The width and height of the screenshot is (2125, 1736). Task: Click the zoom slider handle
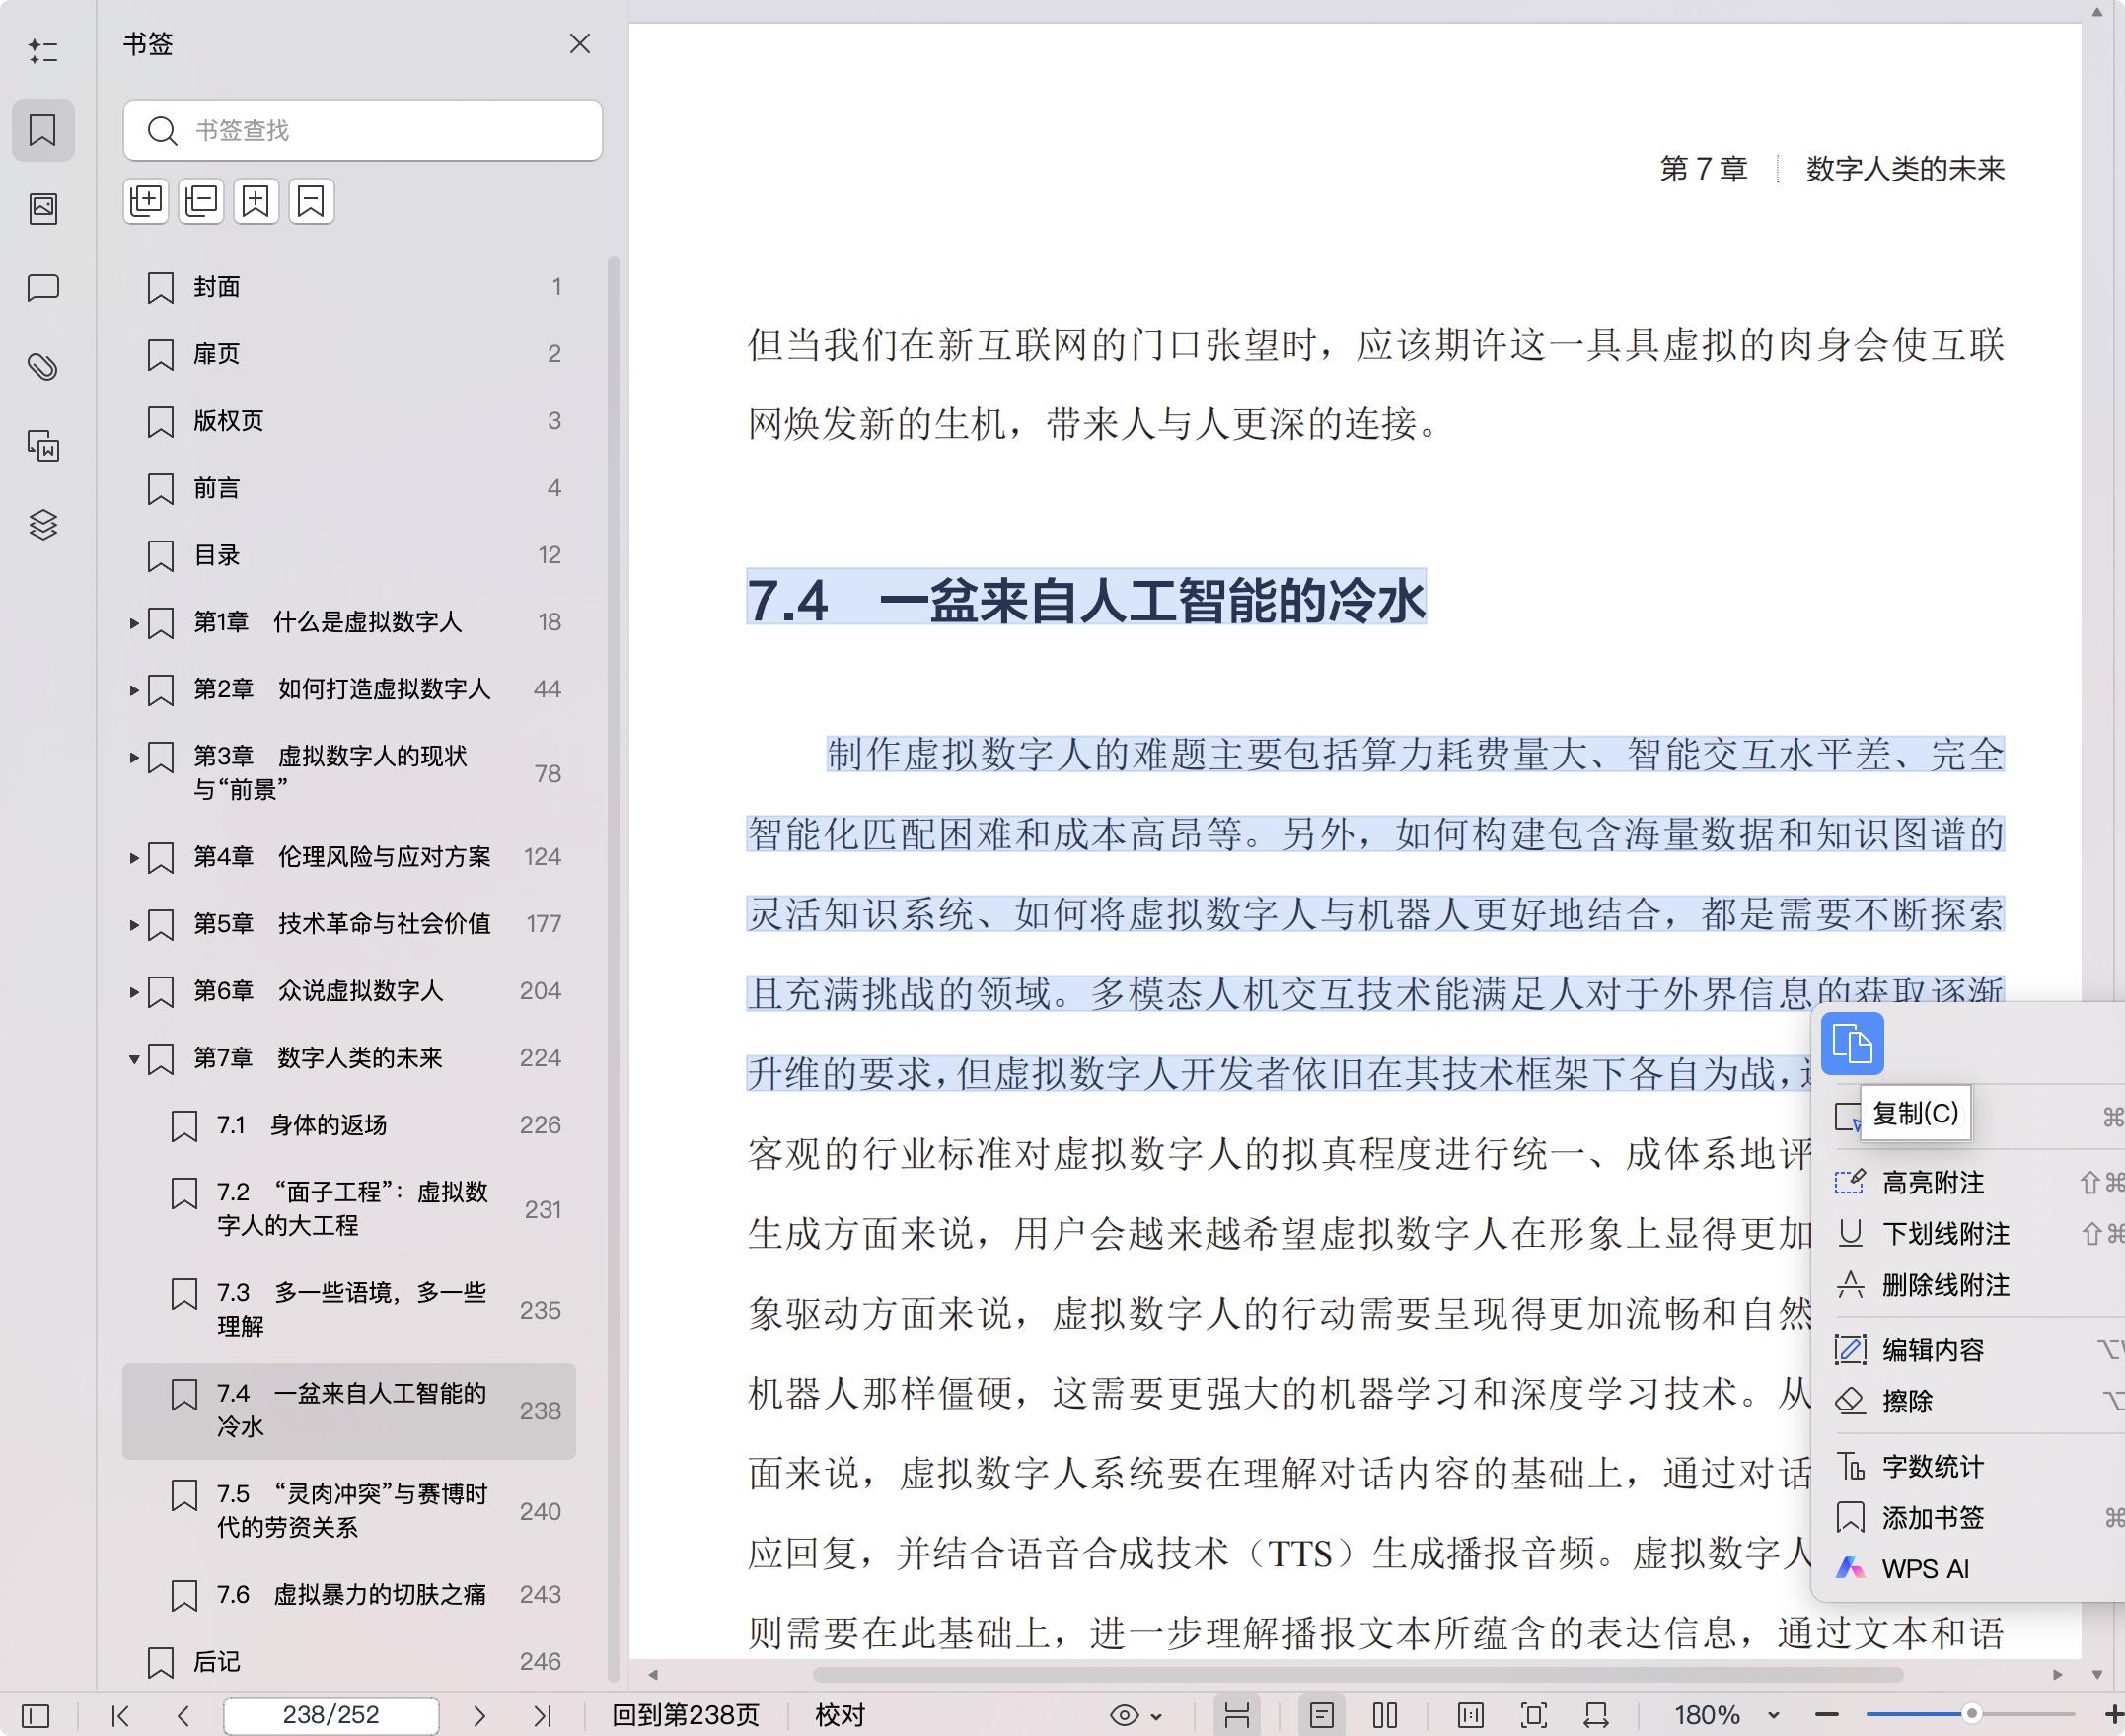pos(1972,1714)
